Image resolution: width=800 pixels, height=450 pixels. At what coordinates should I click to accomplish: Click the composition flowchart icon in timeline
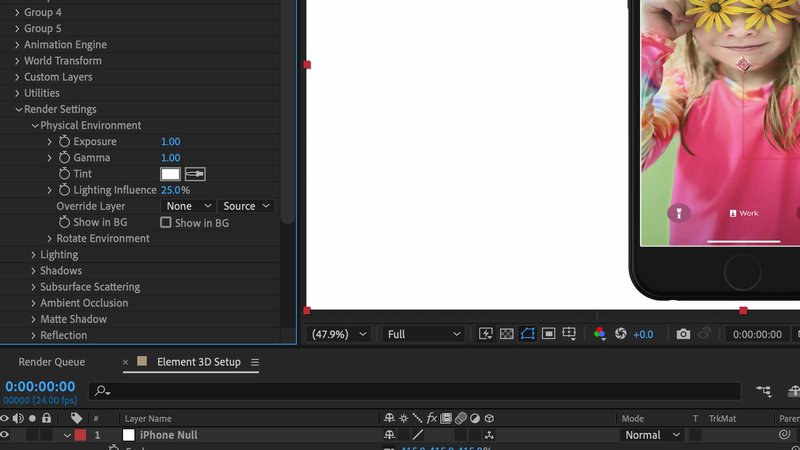pos(764,391)
